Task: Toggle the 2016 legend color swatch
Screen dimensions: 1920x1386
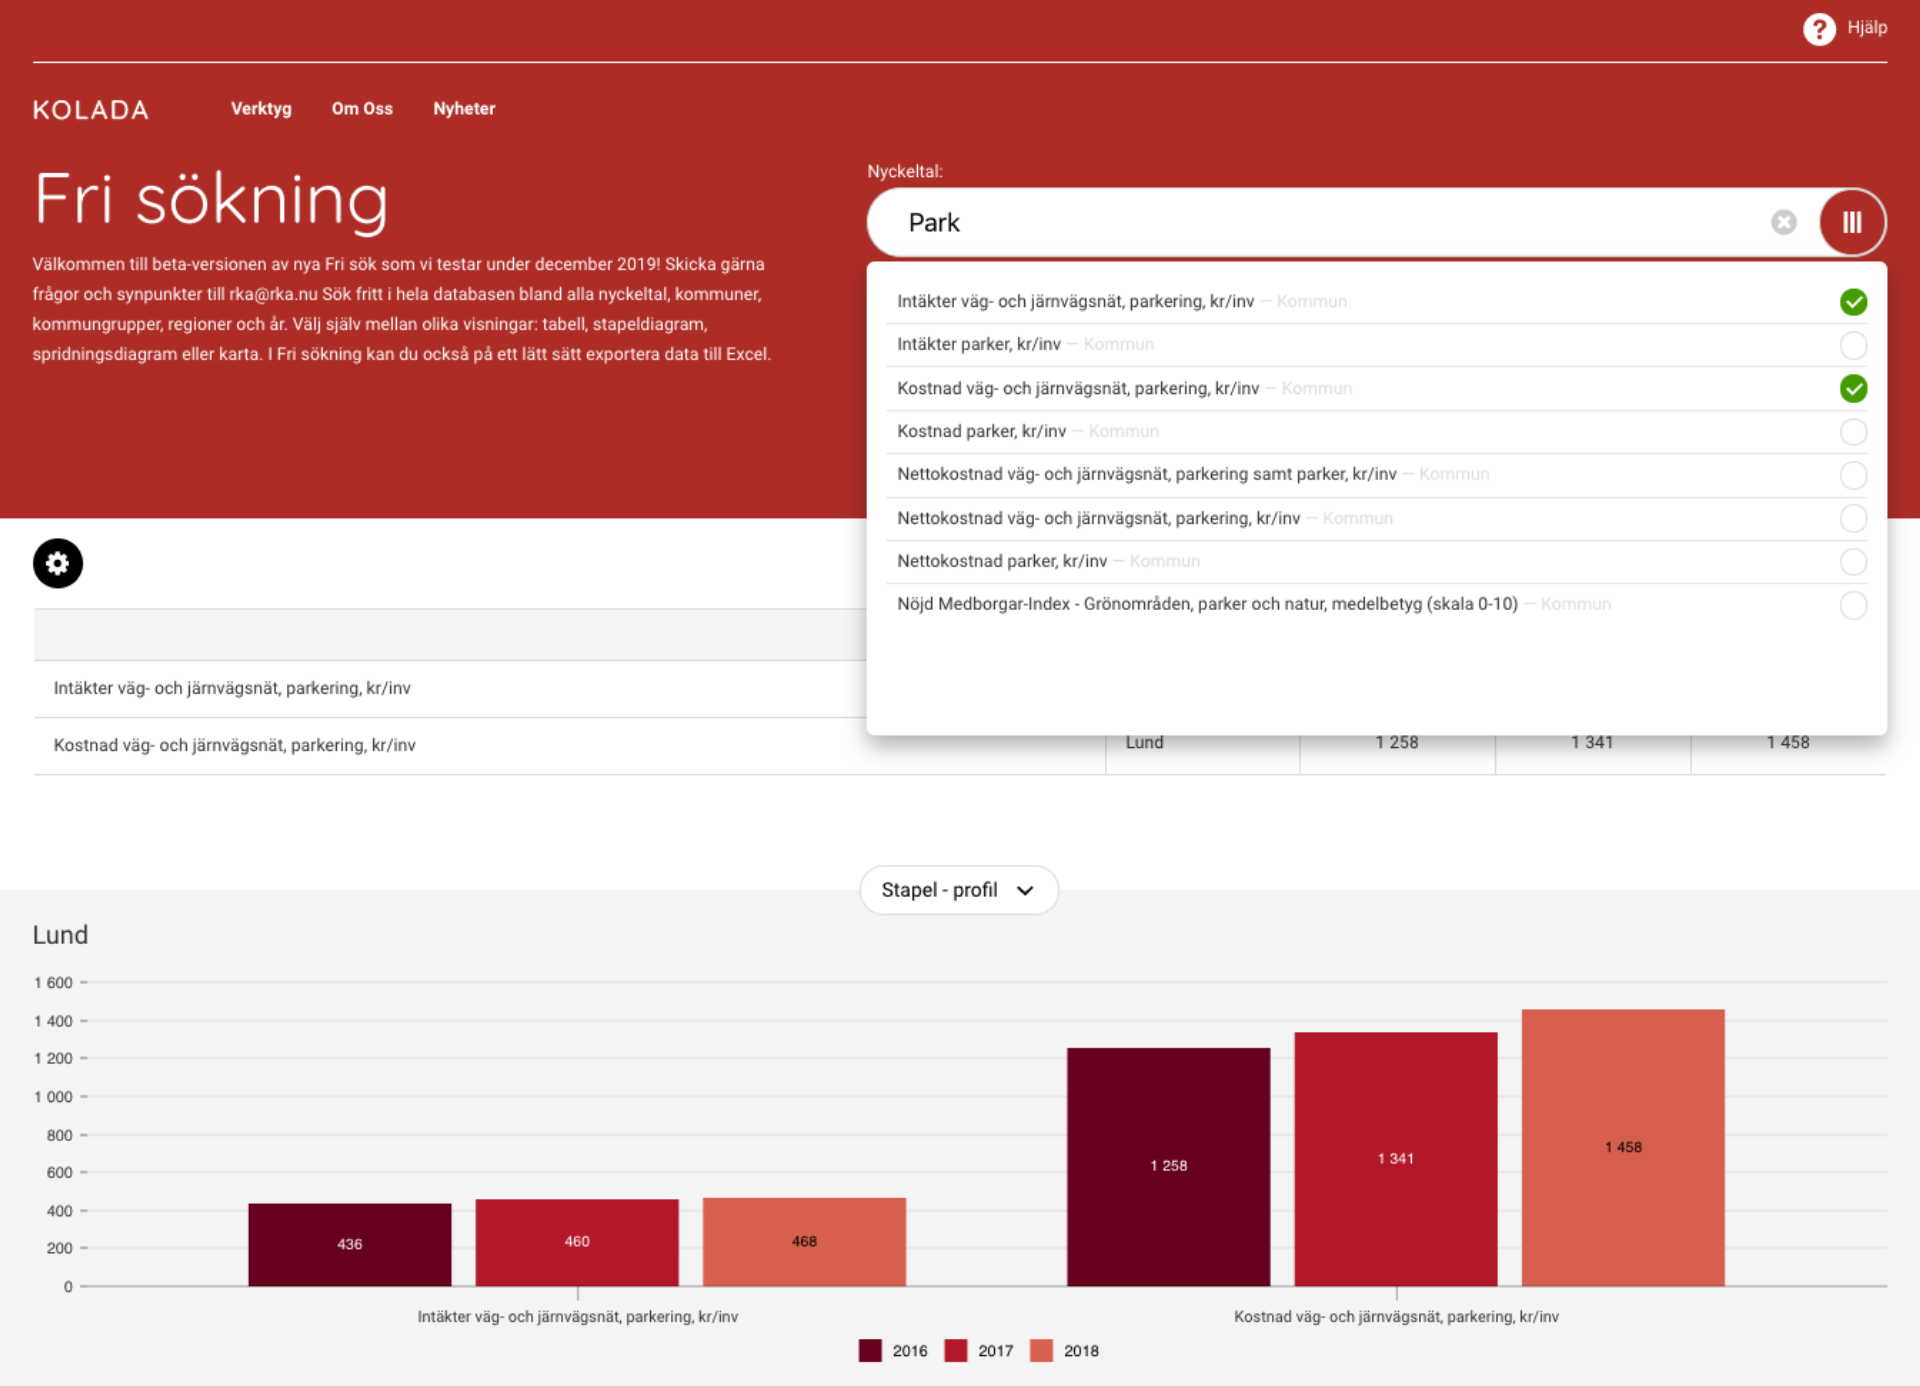Action: [x=870, y=1351]
